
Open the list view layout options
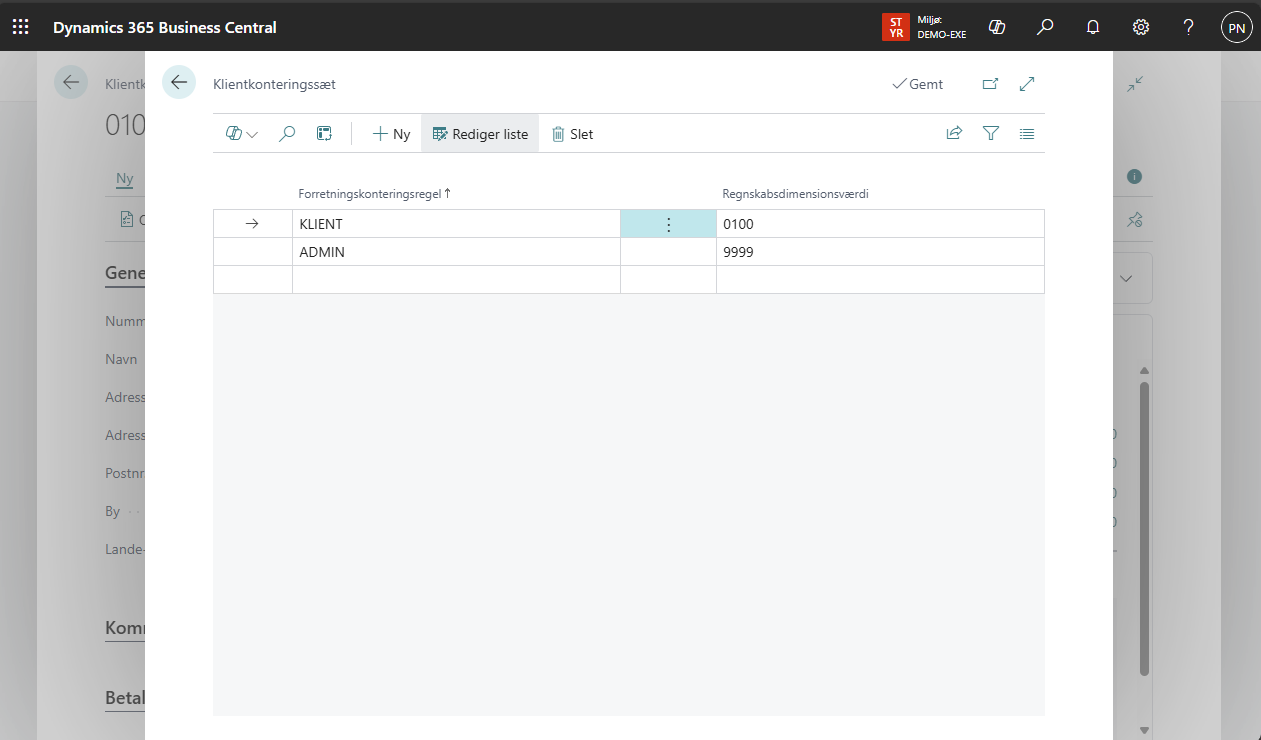coord(1027,133)
